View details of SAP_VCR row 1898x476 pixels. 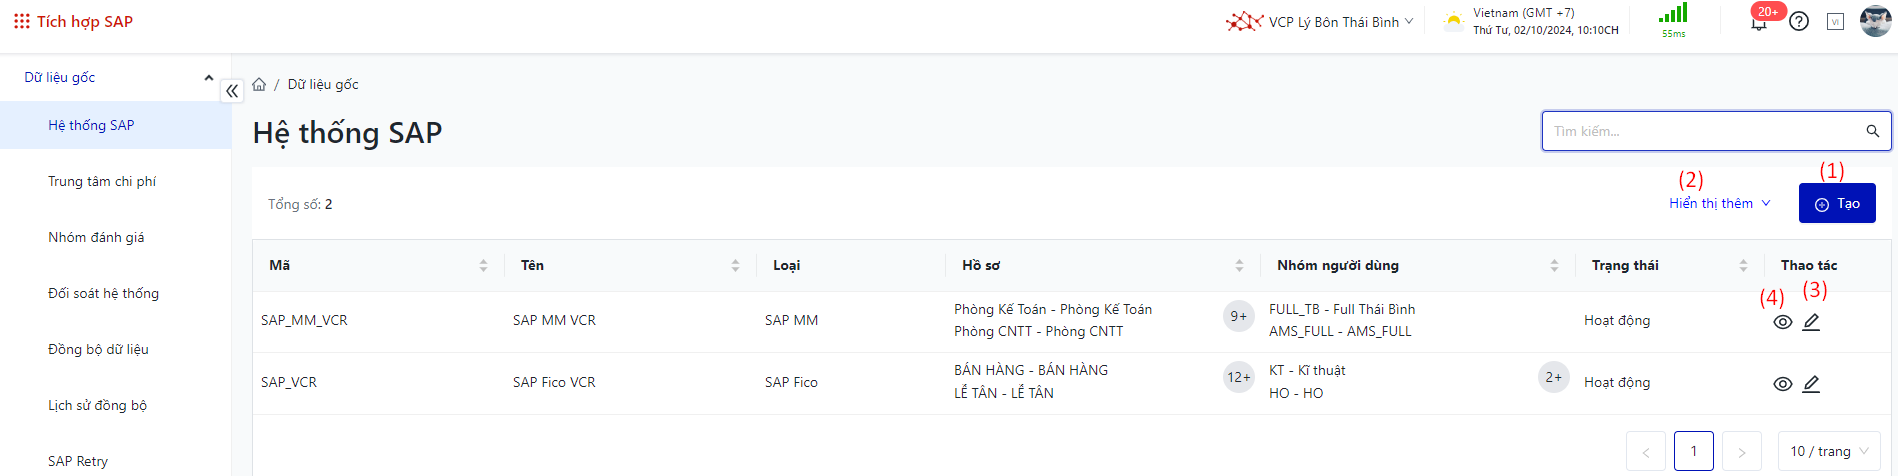pos(1782,384)
